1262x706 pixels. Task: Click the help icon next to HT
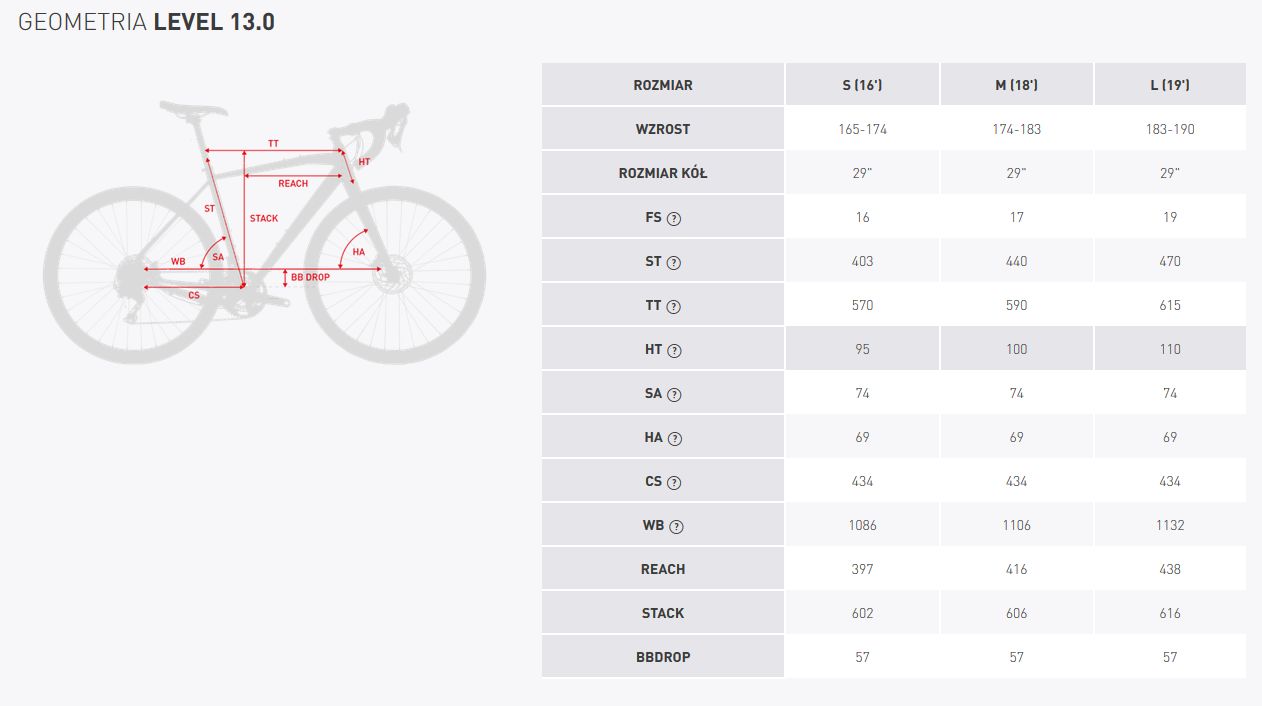[x=674, y=350]
